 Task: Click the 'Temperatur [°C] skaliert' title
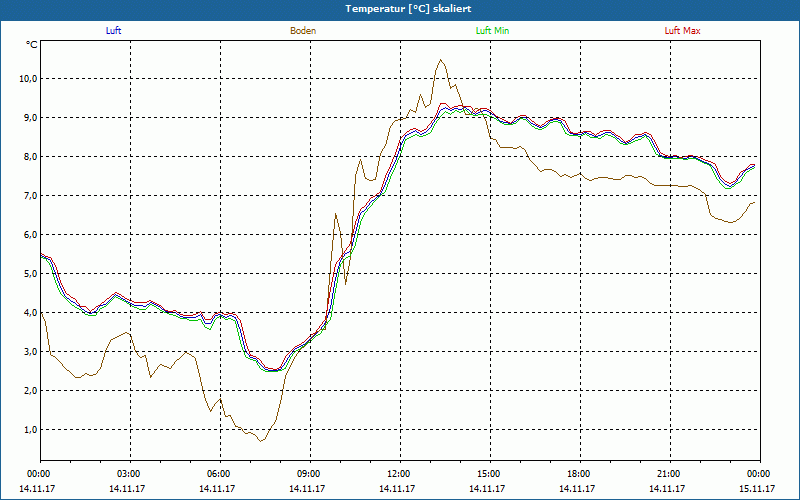pyautogui.click(x=408, y=9)
